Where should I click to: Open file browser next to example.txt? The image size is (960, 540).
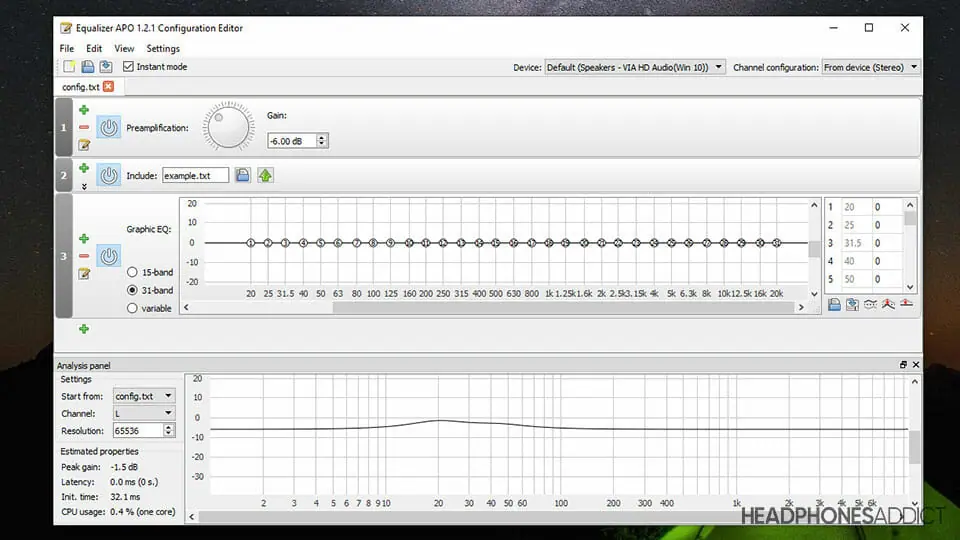(x=243, y=176)
